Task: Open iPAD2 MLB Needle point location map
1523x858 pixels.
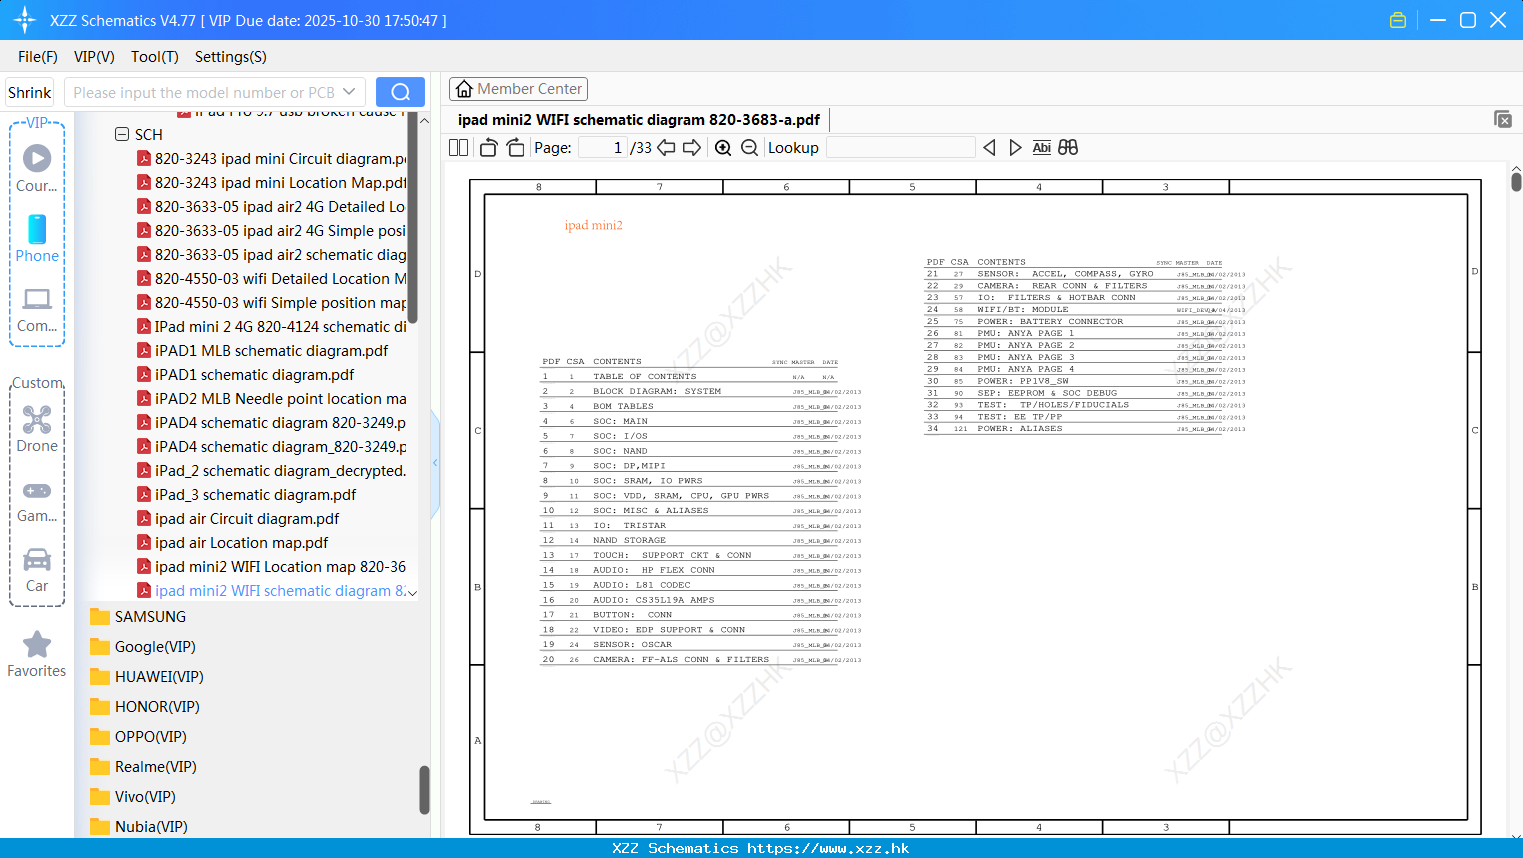Action: pyautogui.click(x=271, y=398)
